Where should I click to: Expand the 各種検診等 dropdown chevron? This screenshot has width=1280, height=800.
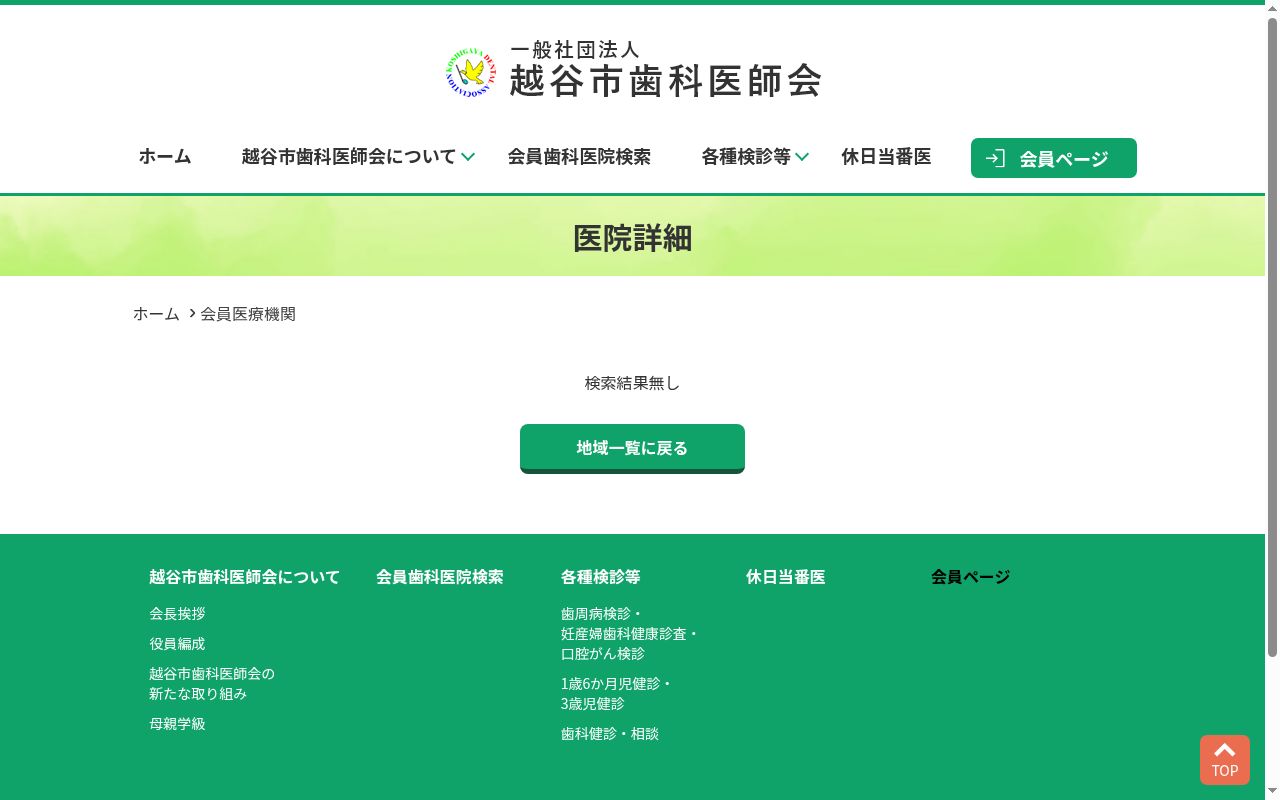802,157
